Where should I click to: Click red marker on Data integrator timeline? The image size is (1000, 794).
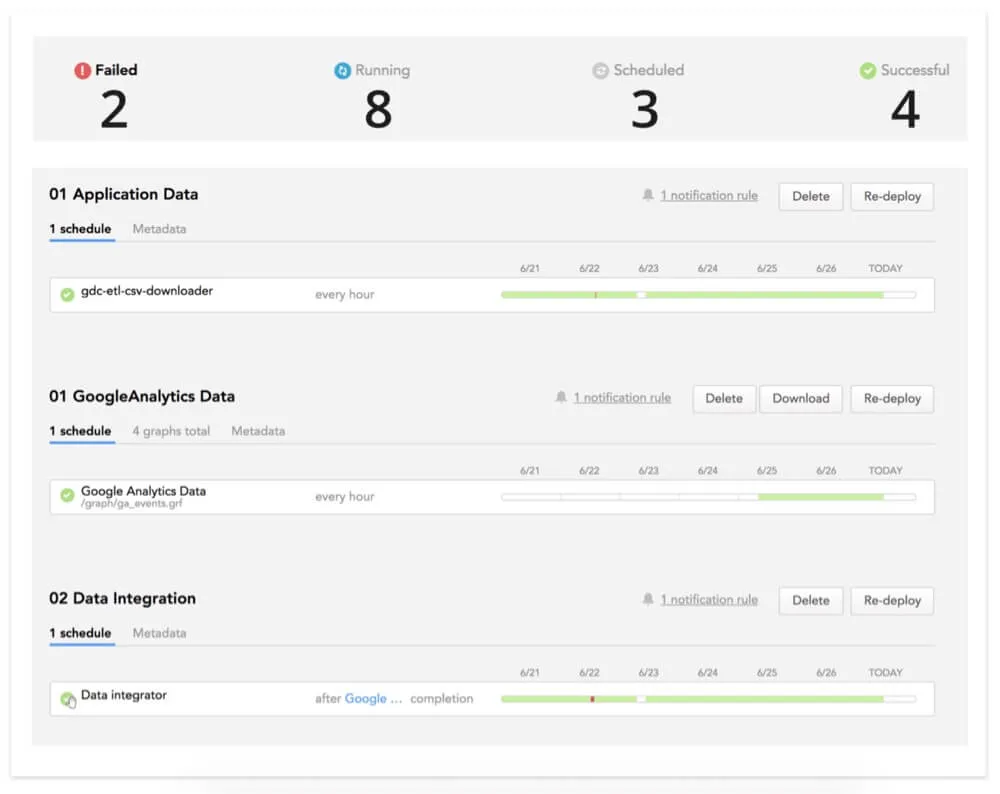click(x=592, y=699)
